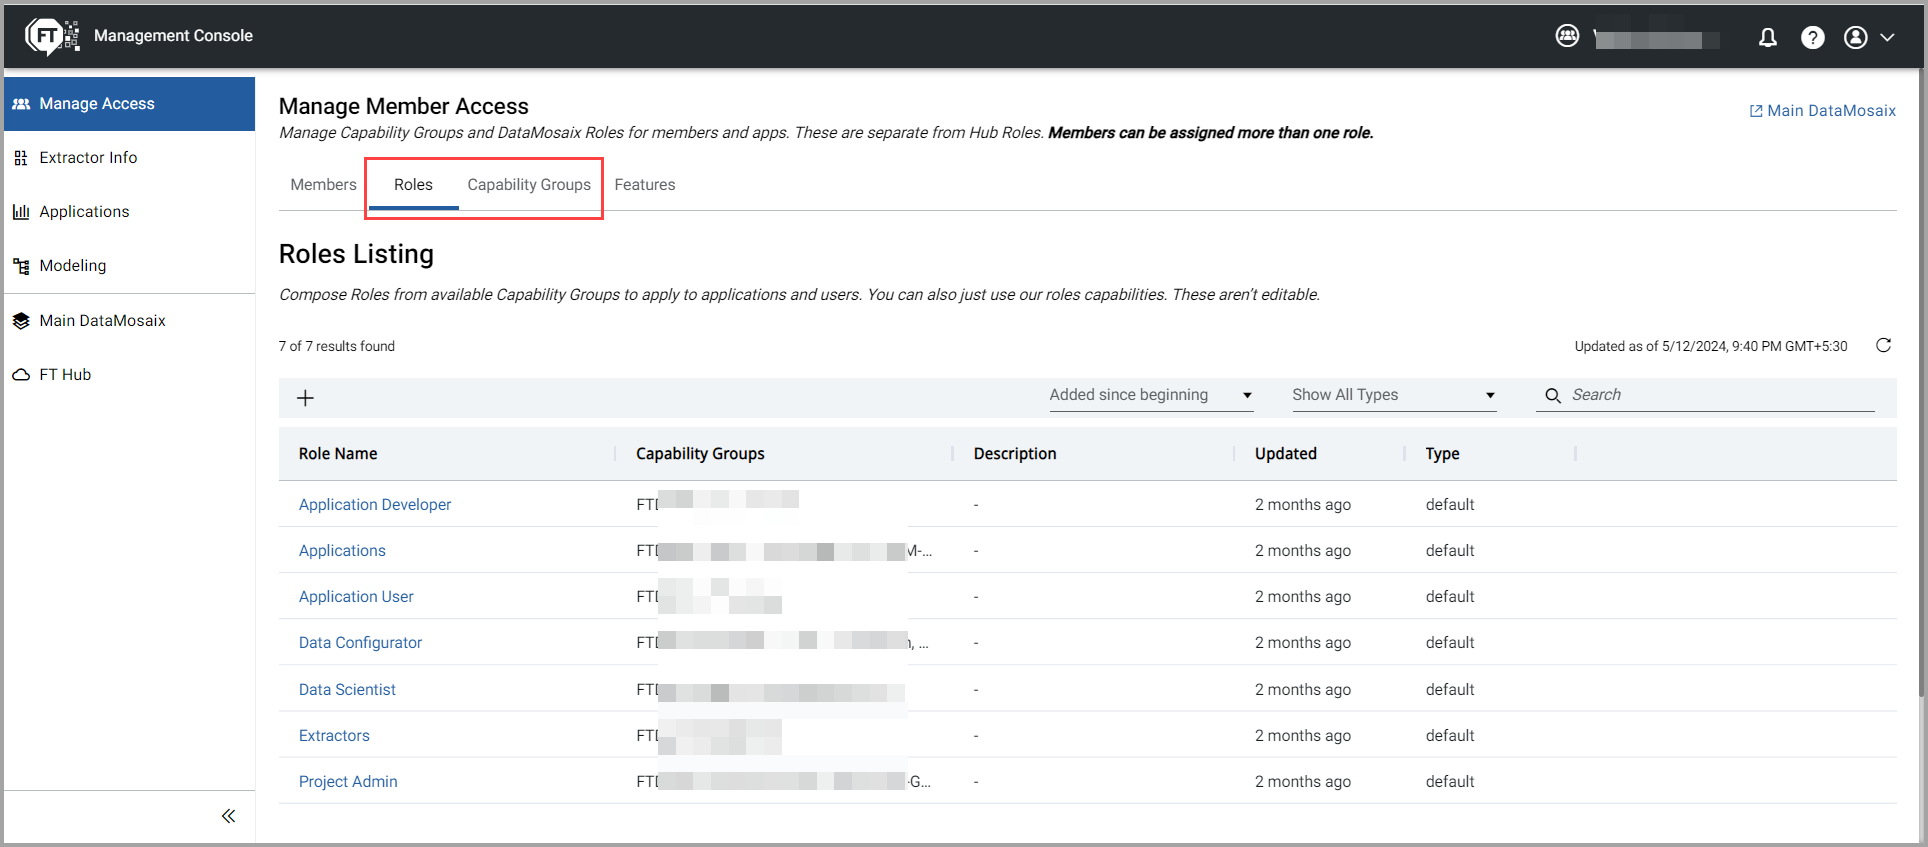Open Extractor Info in the sidebar
This screenshot has width=1928, height=847.
(88, 158)
